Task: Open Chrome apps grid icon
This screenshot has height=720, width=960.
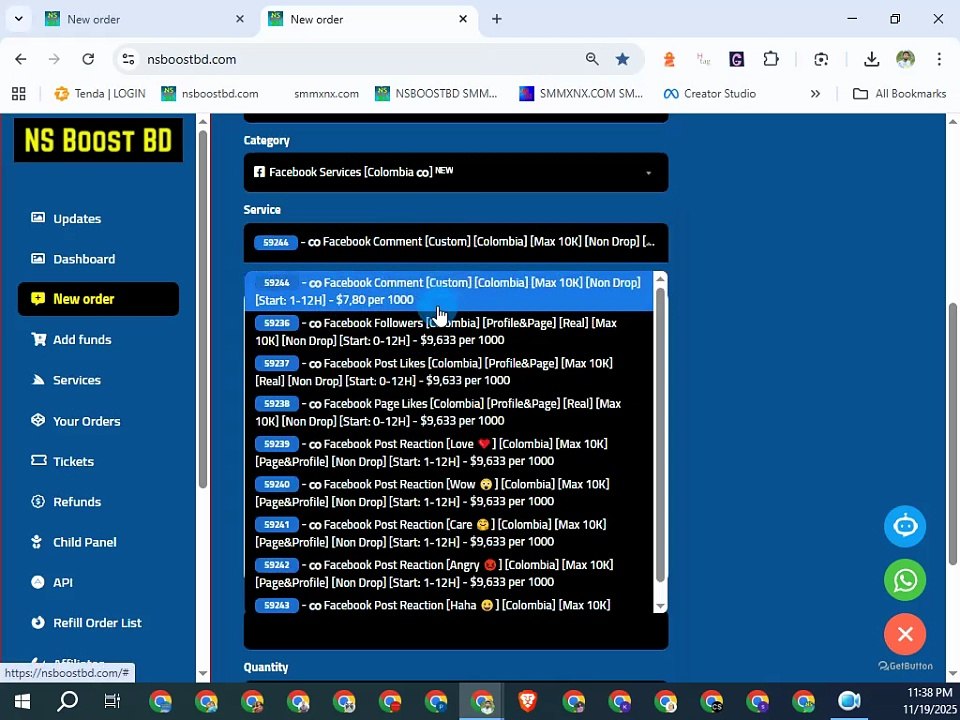Action: (19, 94)
